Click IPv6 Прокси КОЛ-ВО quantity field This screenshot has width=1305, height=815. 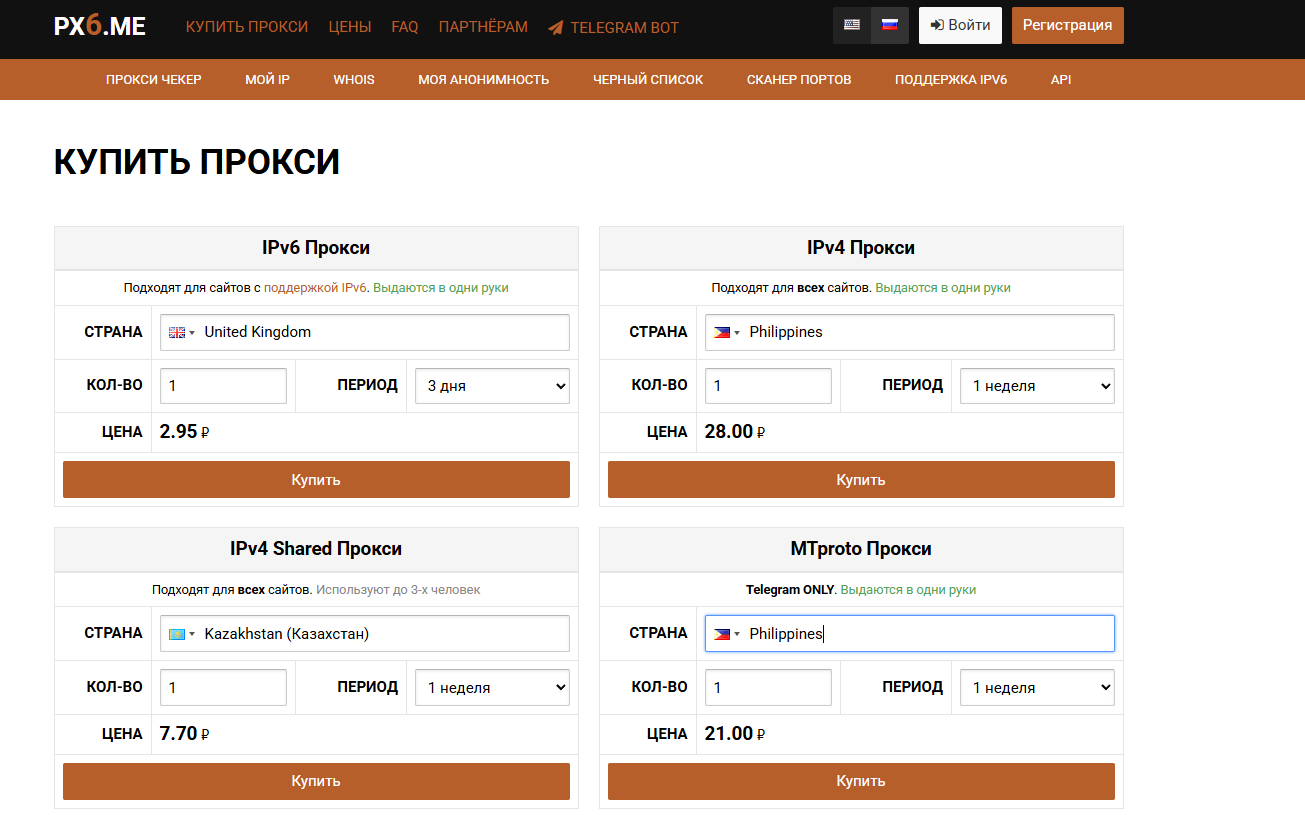[x=223, y=386]
